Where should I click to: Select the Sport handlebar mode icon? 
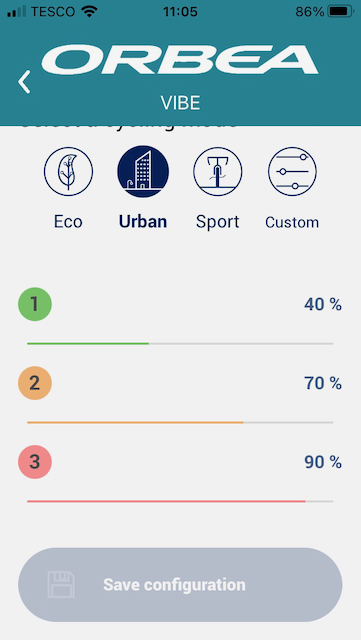pyautogui.click(x=218, y=172)
